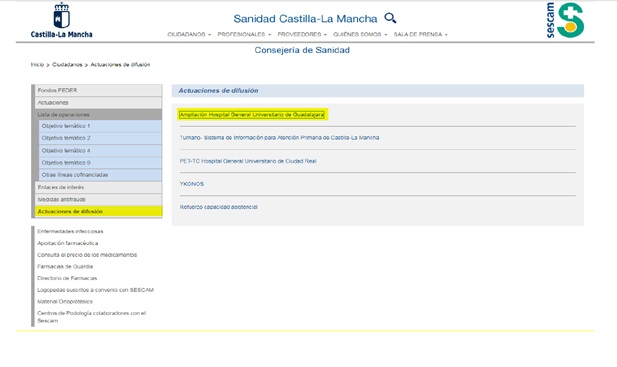Open Farmacias de Guardia link
Viewport: 617px width, 367px height.
(x=65, y=266)
